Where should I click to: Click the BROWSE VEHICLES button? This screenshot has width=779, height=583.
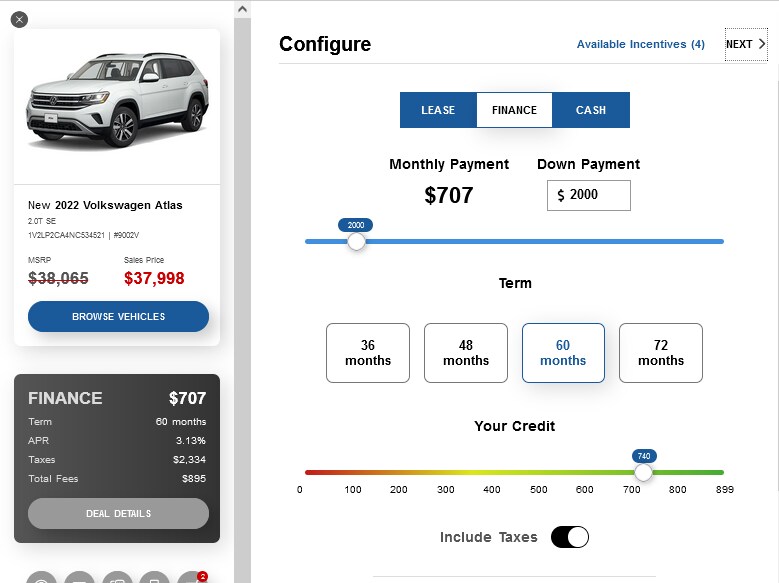118,317
